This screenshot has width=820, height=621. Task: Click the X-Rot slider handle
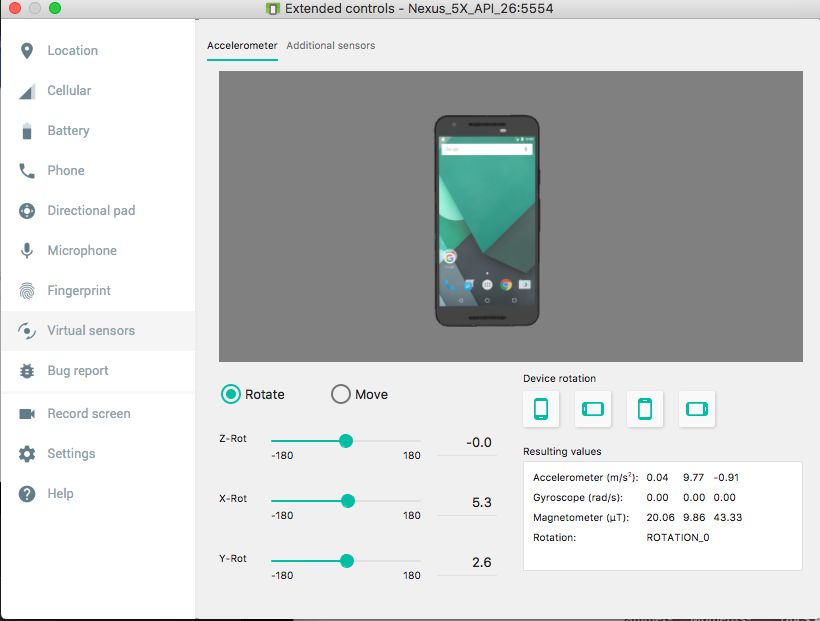tap(348, 501)
